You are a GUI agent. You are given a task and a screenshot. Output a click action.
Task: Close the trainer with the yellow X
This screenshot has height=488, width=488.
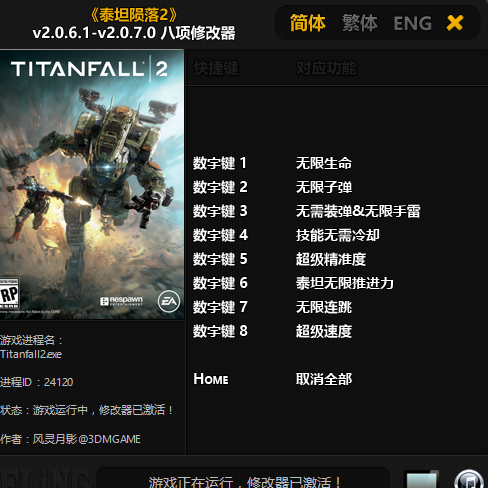click(455, 23)
